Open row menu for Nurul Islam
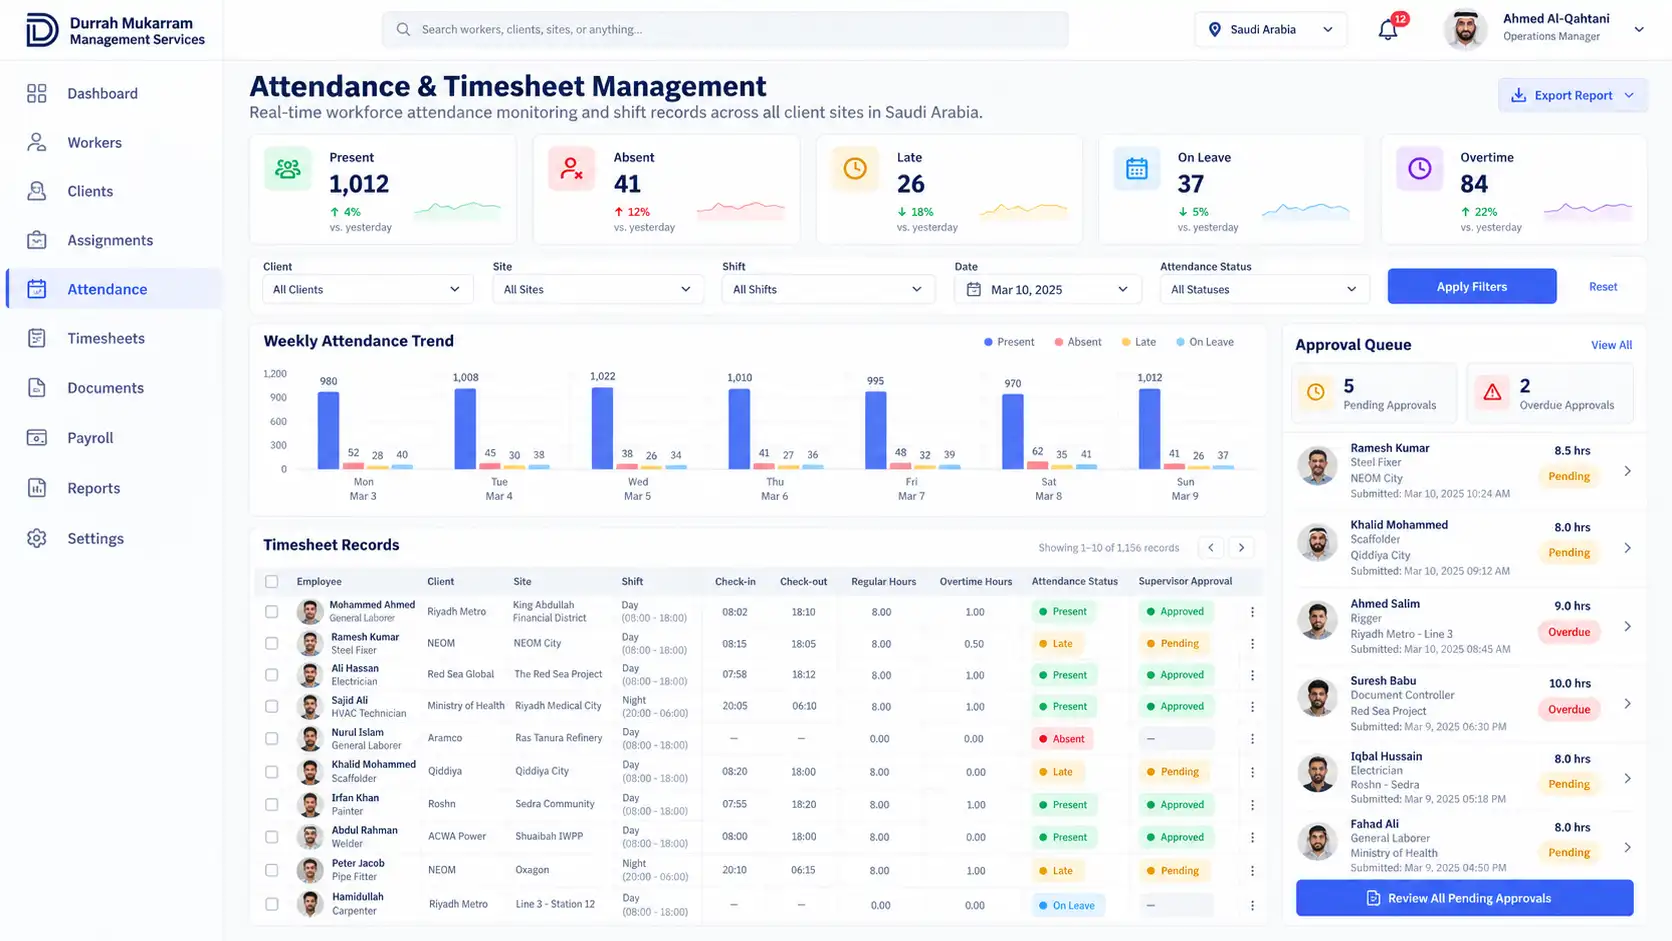The width and height of the screenshot is (1672, 941). [x=1252, y=739]
